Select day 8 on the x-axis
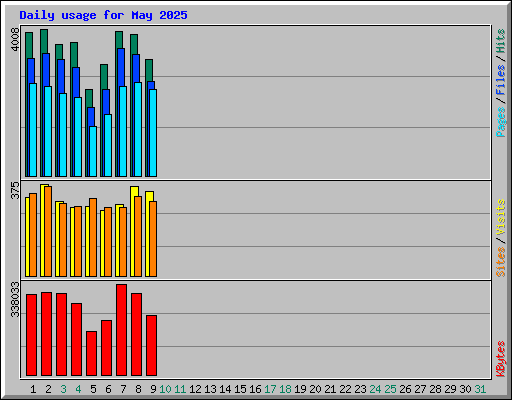This screenshot has height=400, width=512. (x=138, y=389)
